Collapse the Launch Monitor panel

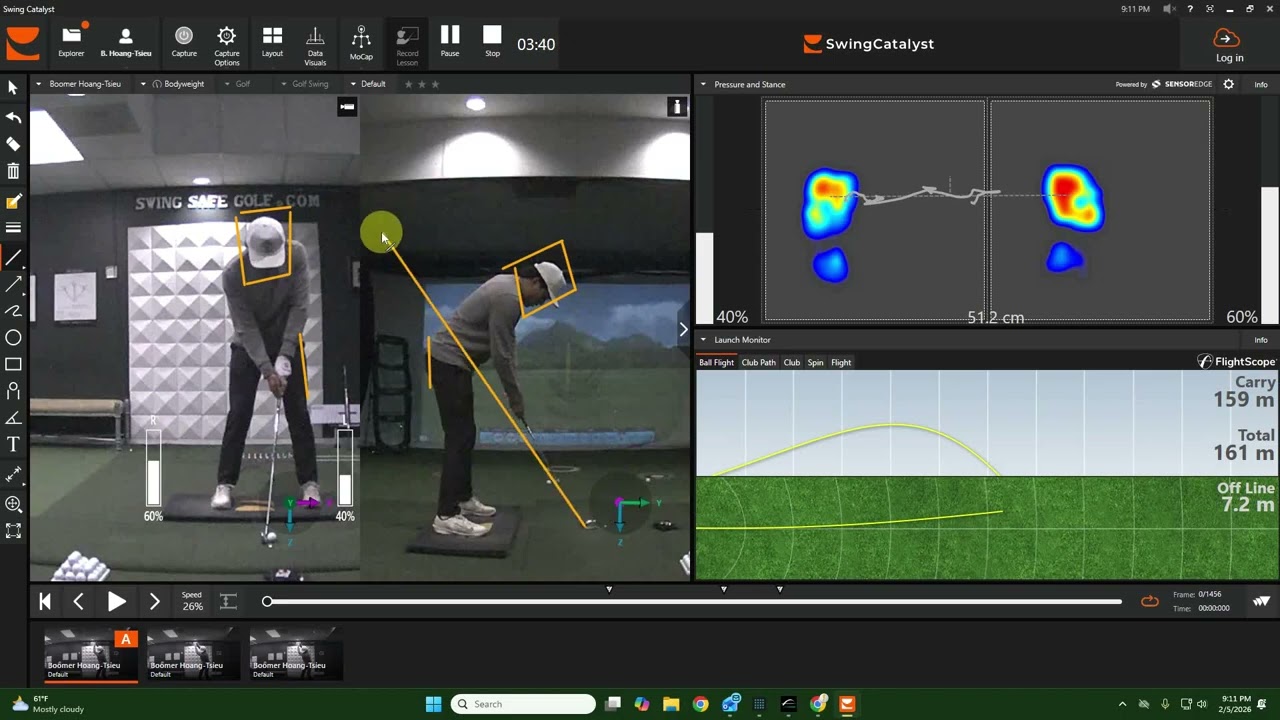tap(703, 340)
